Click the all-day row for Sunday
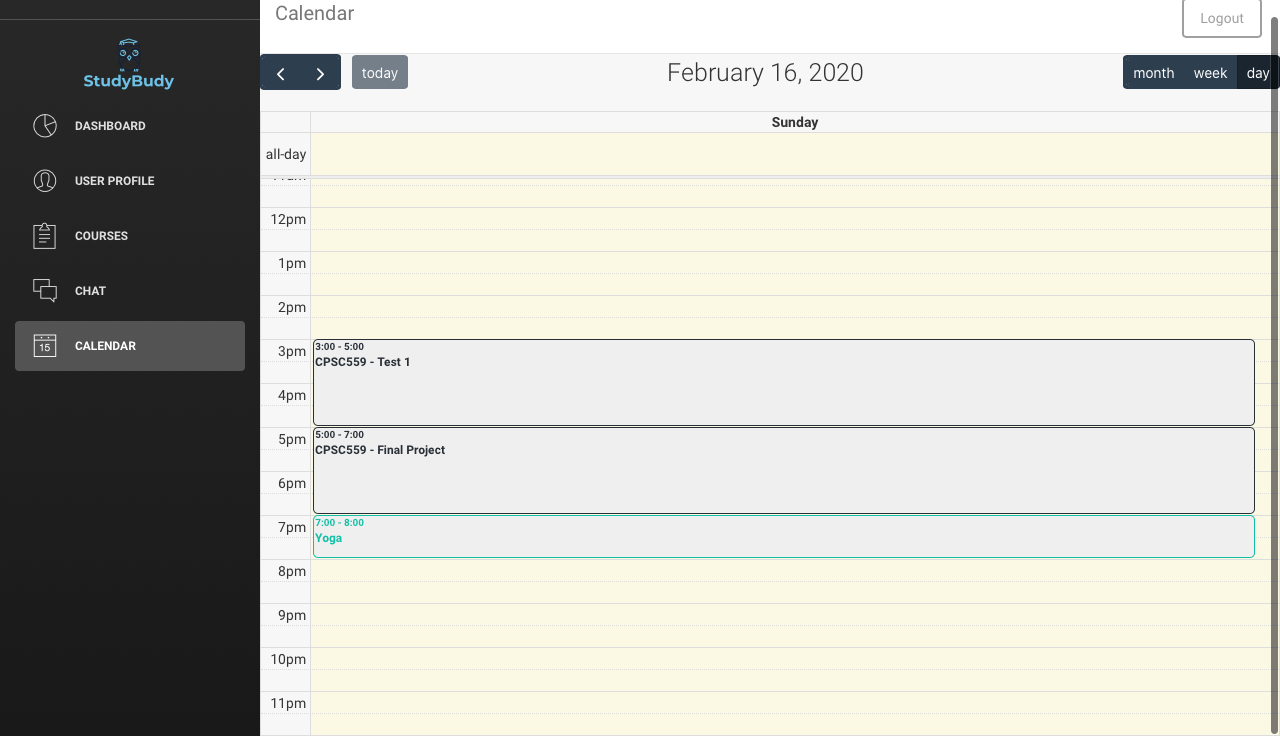Image resolution: width=1280 pixels, height=736 pixels. click(x=790, y=155)
